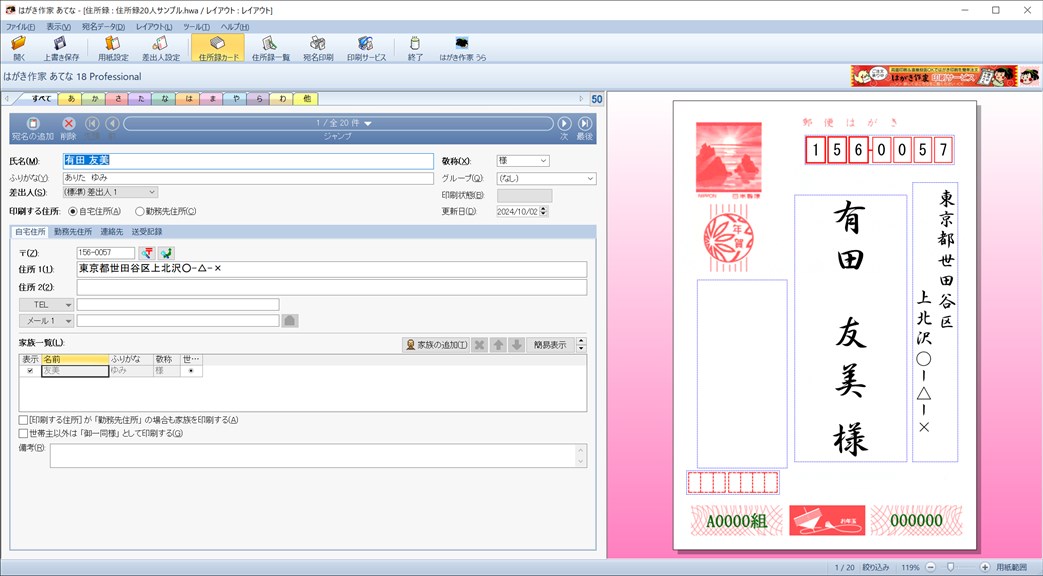The width and height of the screenshot is (1043, 576).
Task: Open the 敬称 dropdown showing 様
Action: 523,161
